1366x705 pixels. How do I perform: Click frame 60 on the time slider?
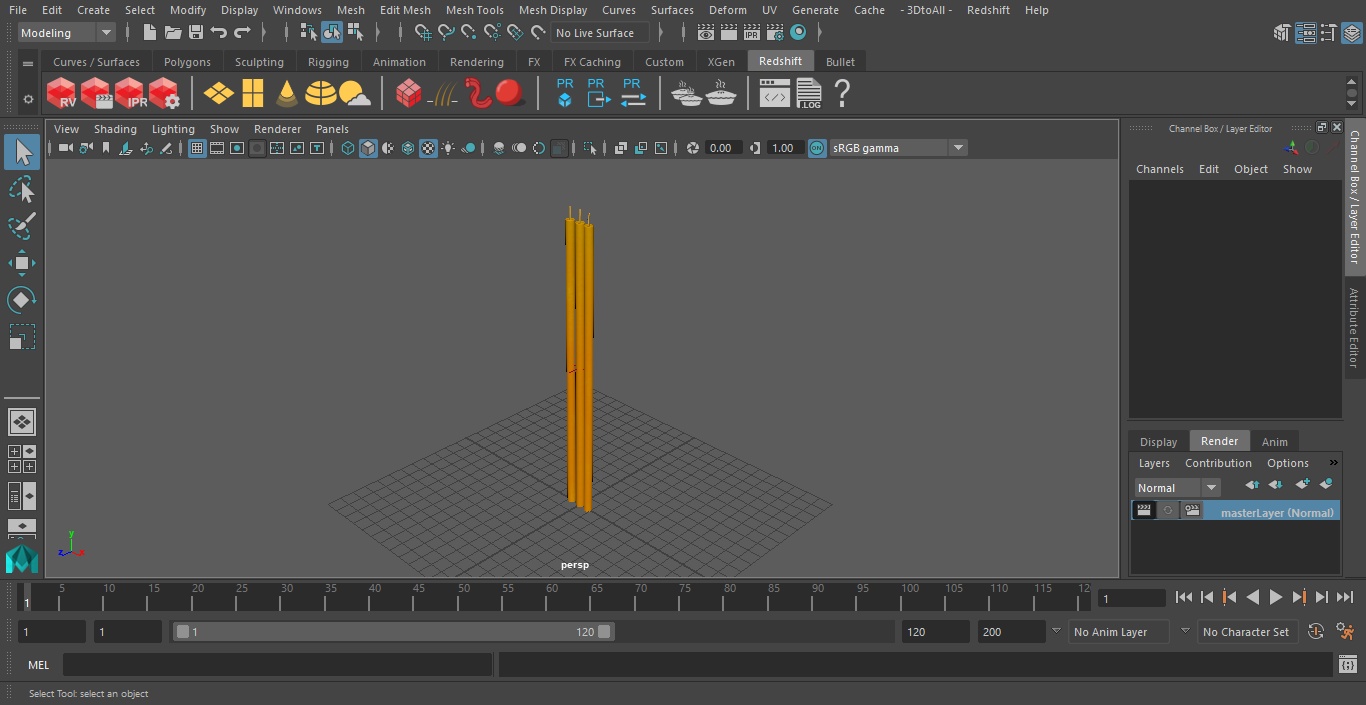coord(552,597)
